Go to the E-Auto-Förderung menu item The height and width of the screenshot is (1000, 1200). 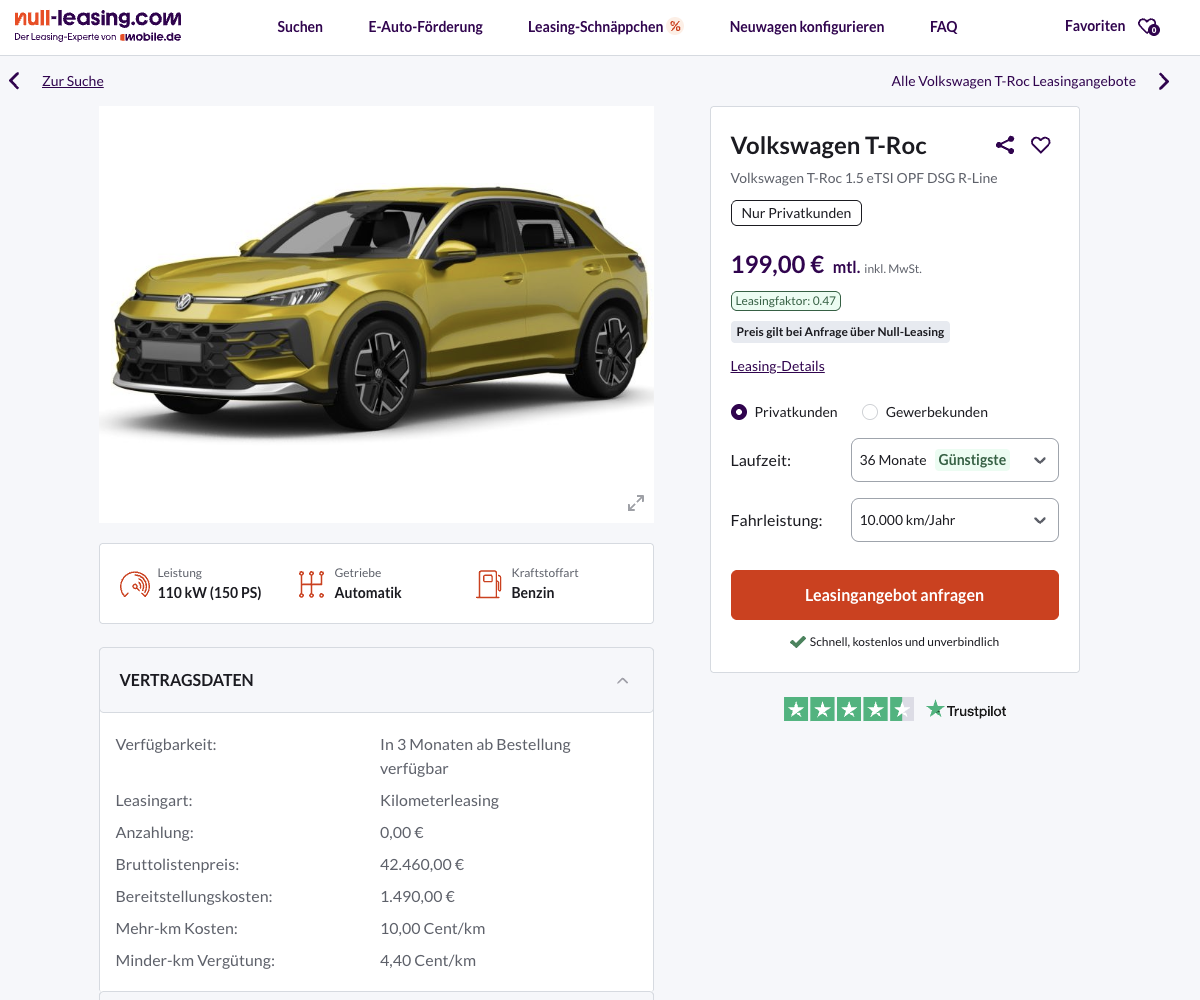(425, 27)
